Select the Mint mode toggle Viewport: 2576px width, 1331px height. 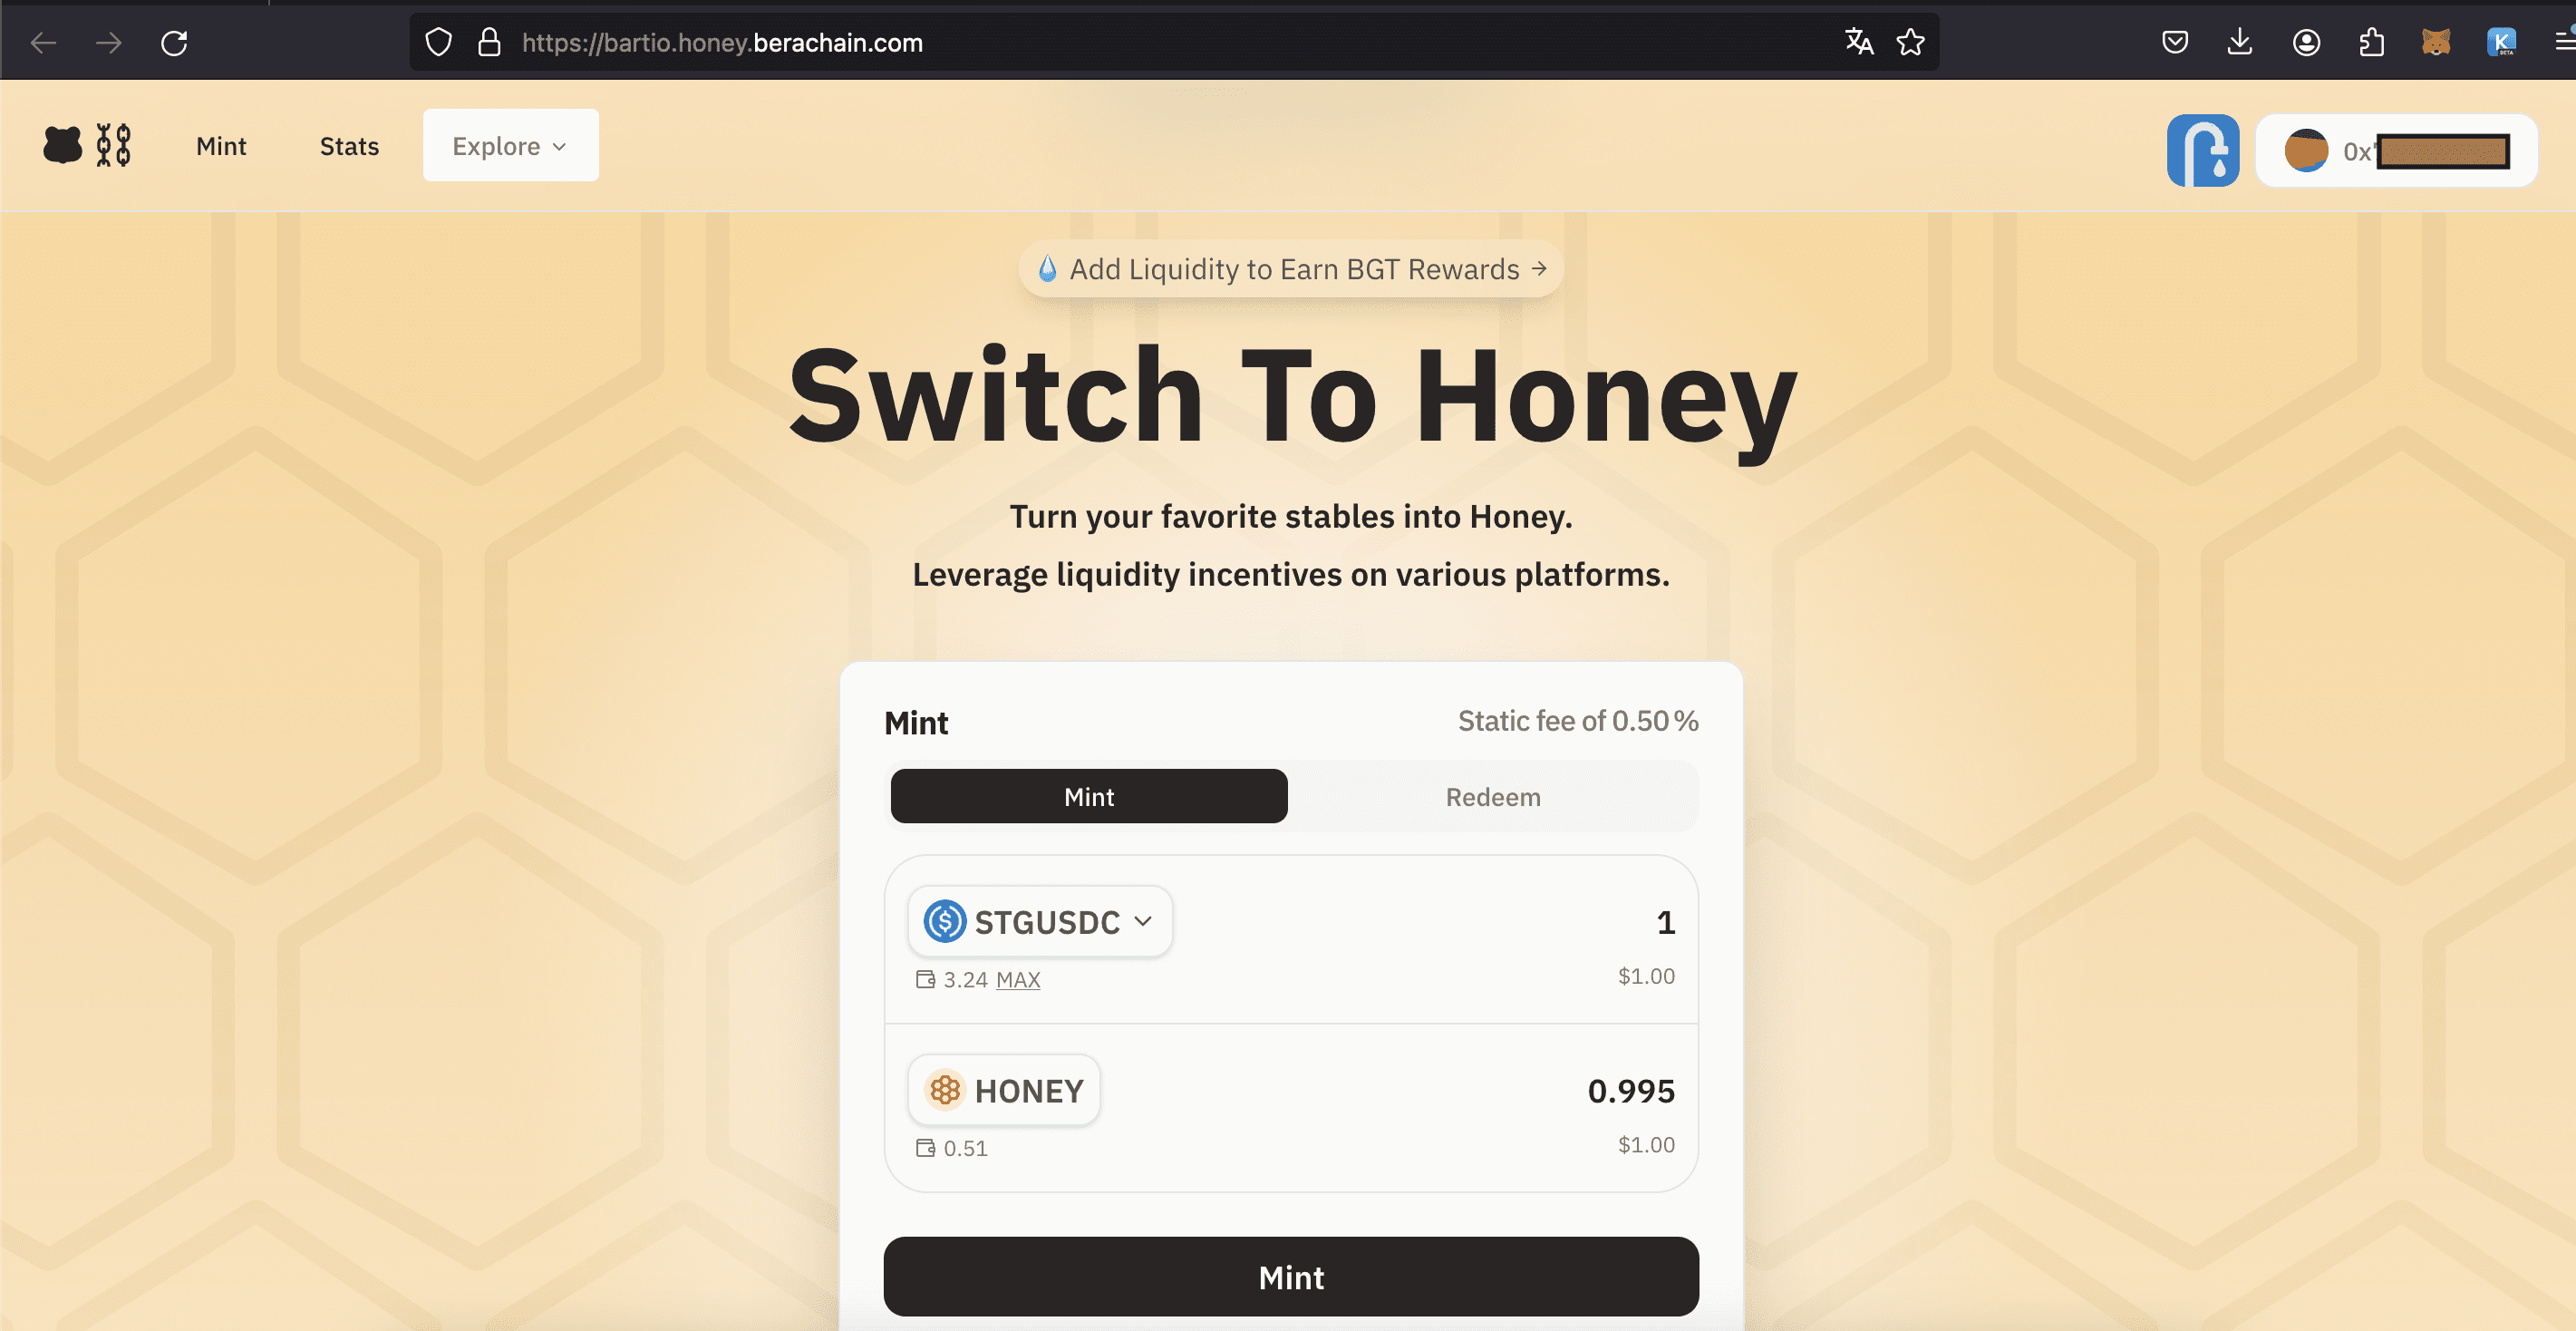1088,797
